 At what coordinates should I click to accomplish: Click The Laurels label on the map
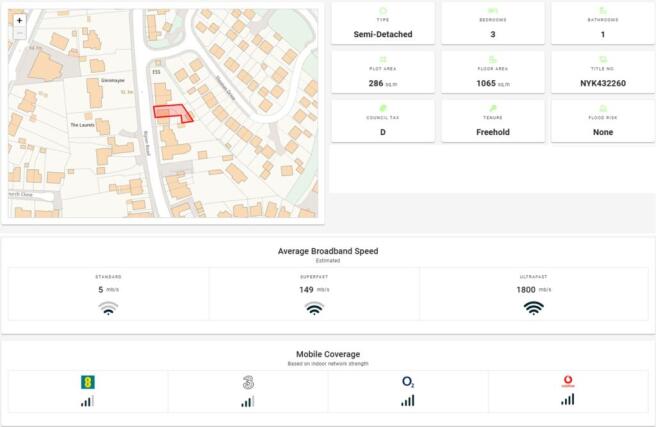[82, 125]
